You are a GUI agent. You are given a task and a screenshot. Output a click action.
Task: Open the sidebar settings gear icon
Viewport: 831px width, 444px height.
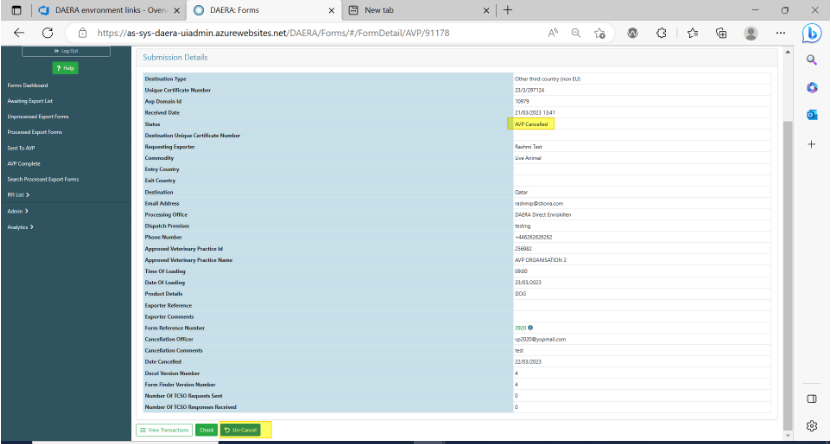pyautogui.click(x=812, y=425)
